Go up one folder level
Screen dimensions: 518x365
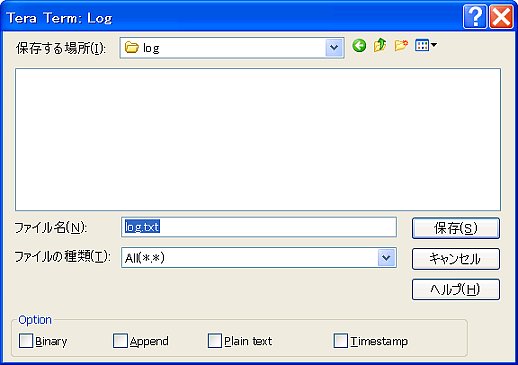[x=380, y=46]
